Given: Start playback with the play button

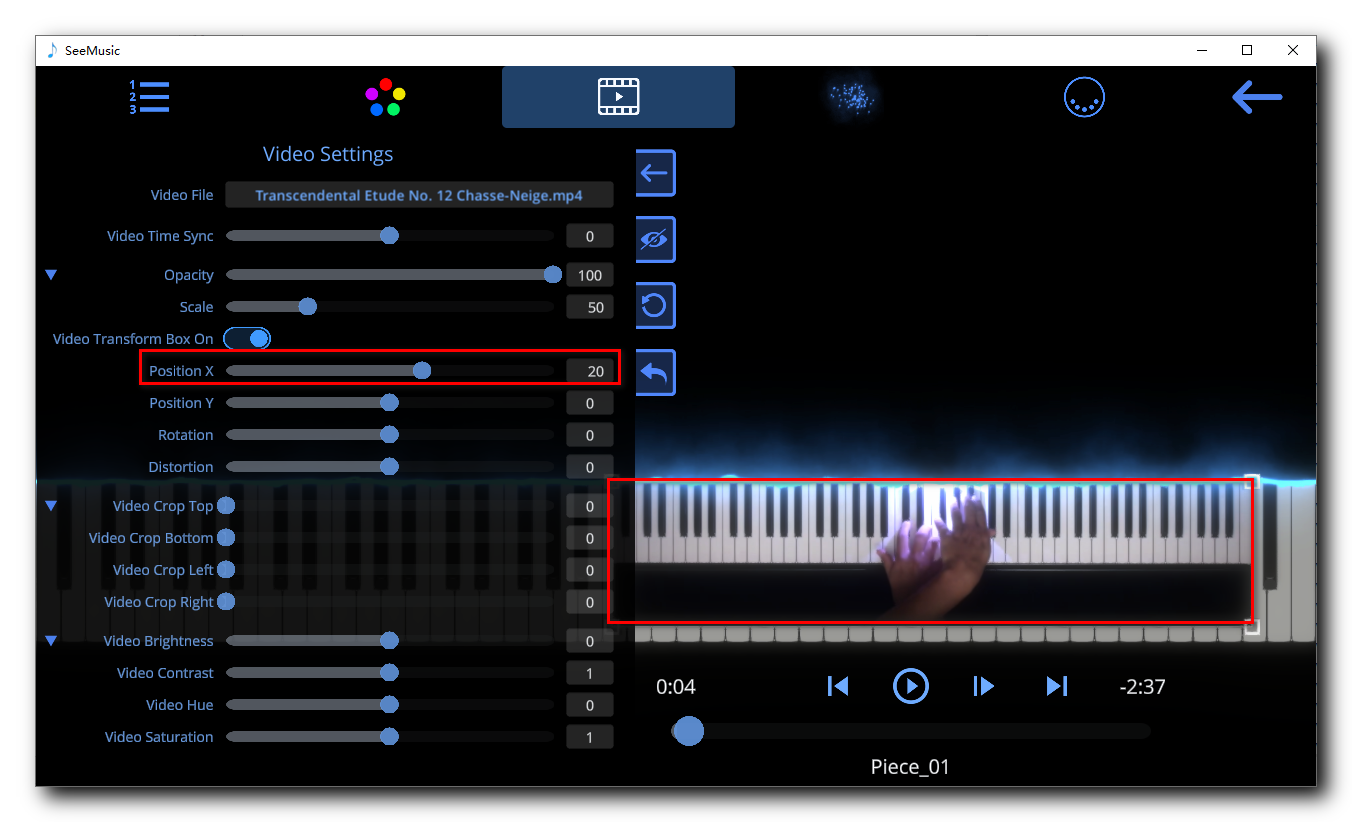Looking at the screenshot, I should point(911,686).
